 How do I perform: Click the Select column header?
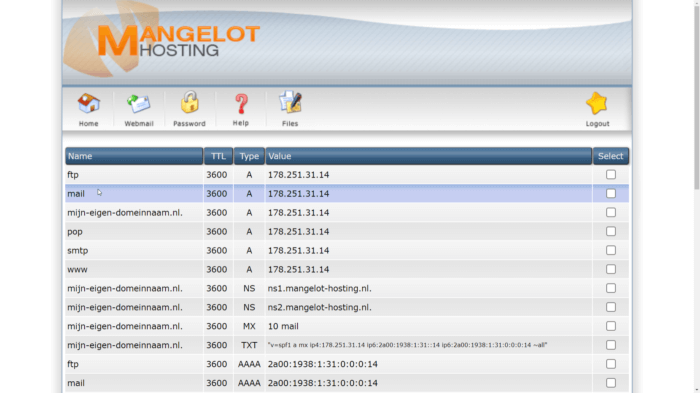(611, 156)
